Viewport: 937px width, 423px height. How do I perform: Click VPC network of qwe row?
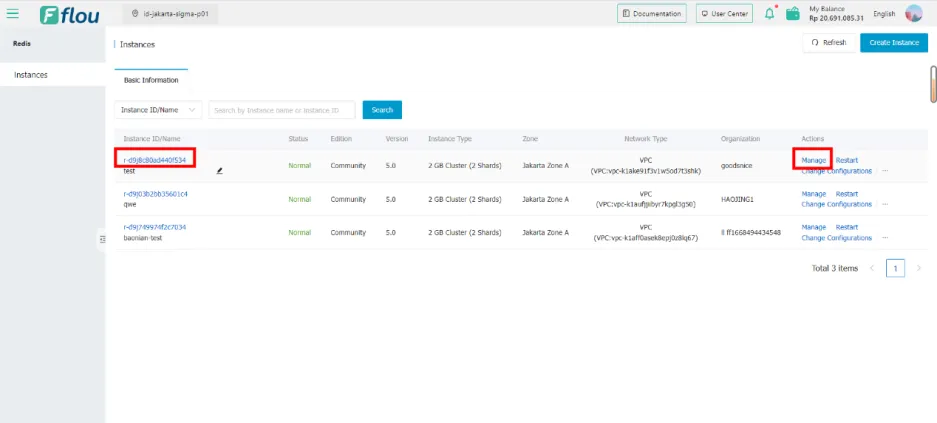point(645,199)
